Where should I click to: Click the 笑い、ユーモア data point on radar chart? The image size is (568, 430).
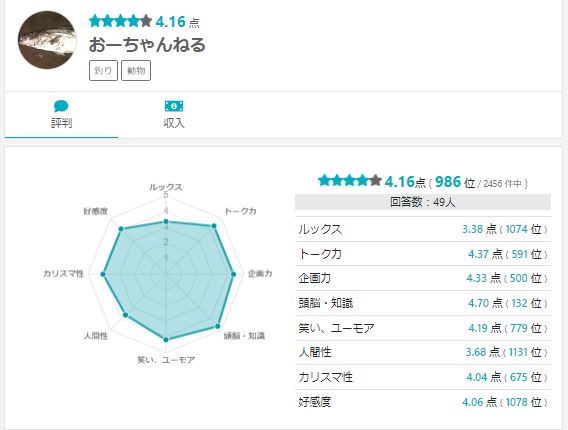pos(166,340)
